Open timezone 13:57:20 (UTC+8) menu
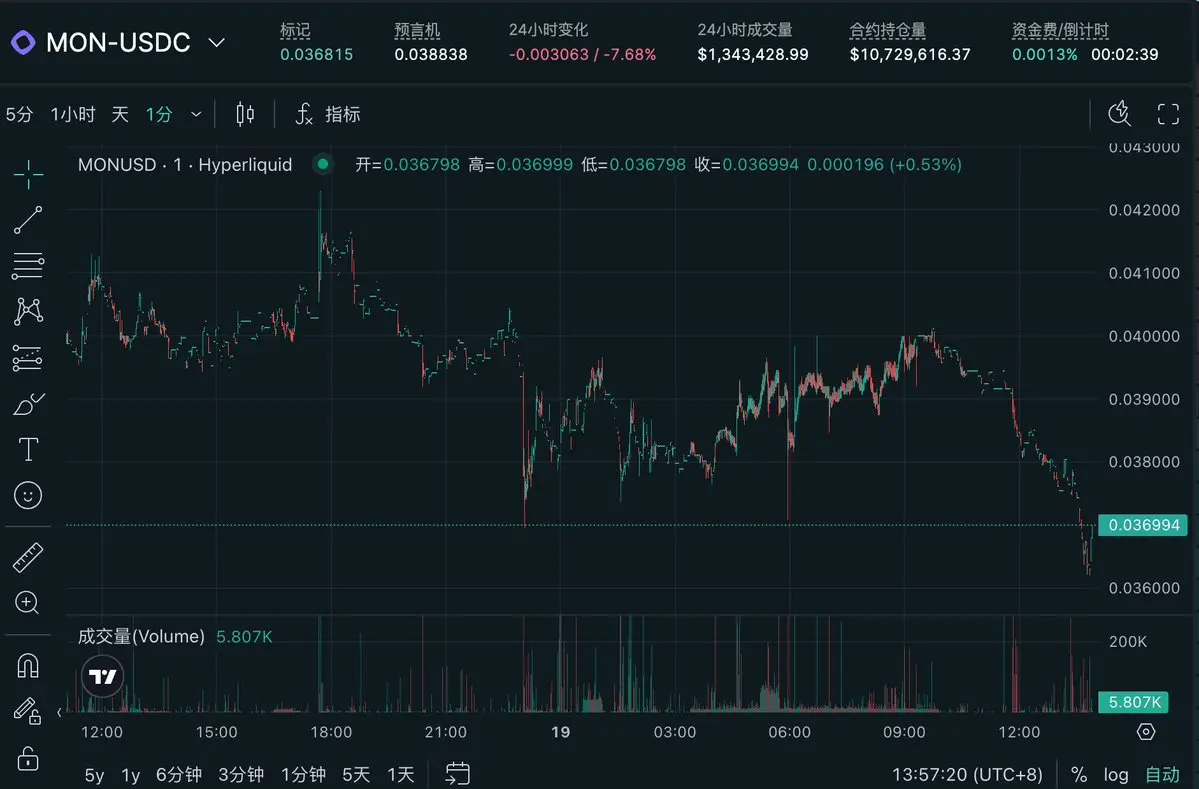This screenshot has height=789, width=1199. click(x=967, y=774)
